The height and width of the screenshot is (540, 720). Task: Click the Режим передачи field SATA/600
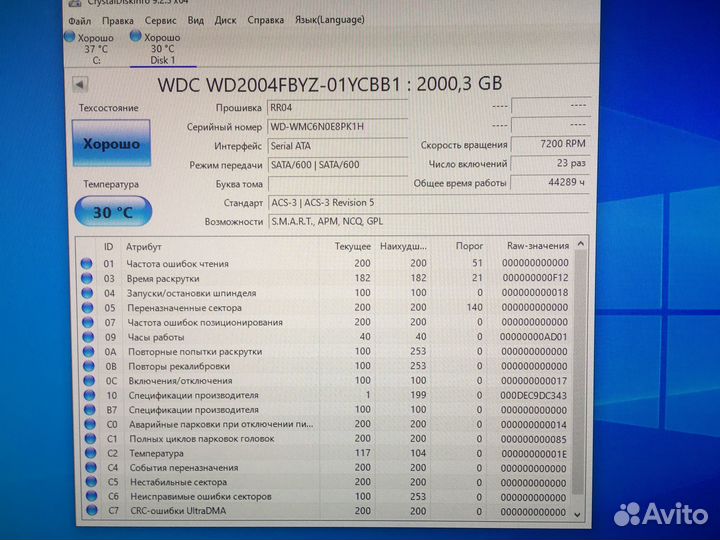tap(338, 164)
